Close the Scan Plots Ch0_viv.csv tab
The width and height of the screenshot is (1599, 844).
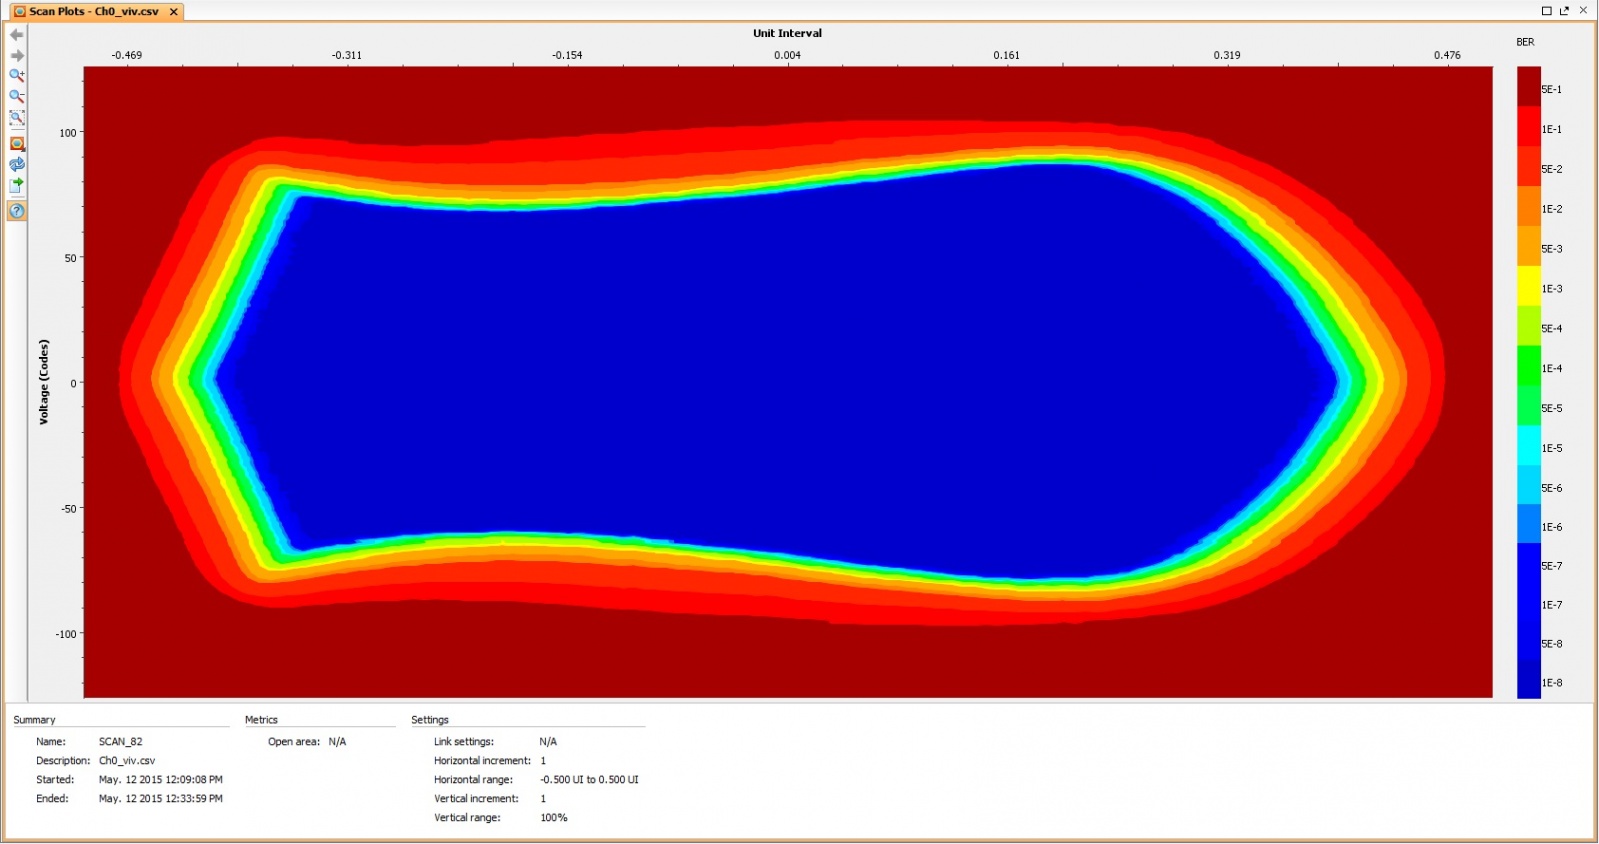[174, 12]
